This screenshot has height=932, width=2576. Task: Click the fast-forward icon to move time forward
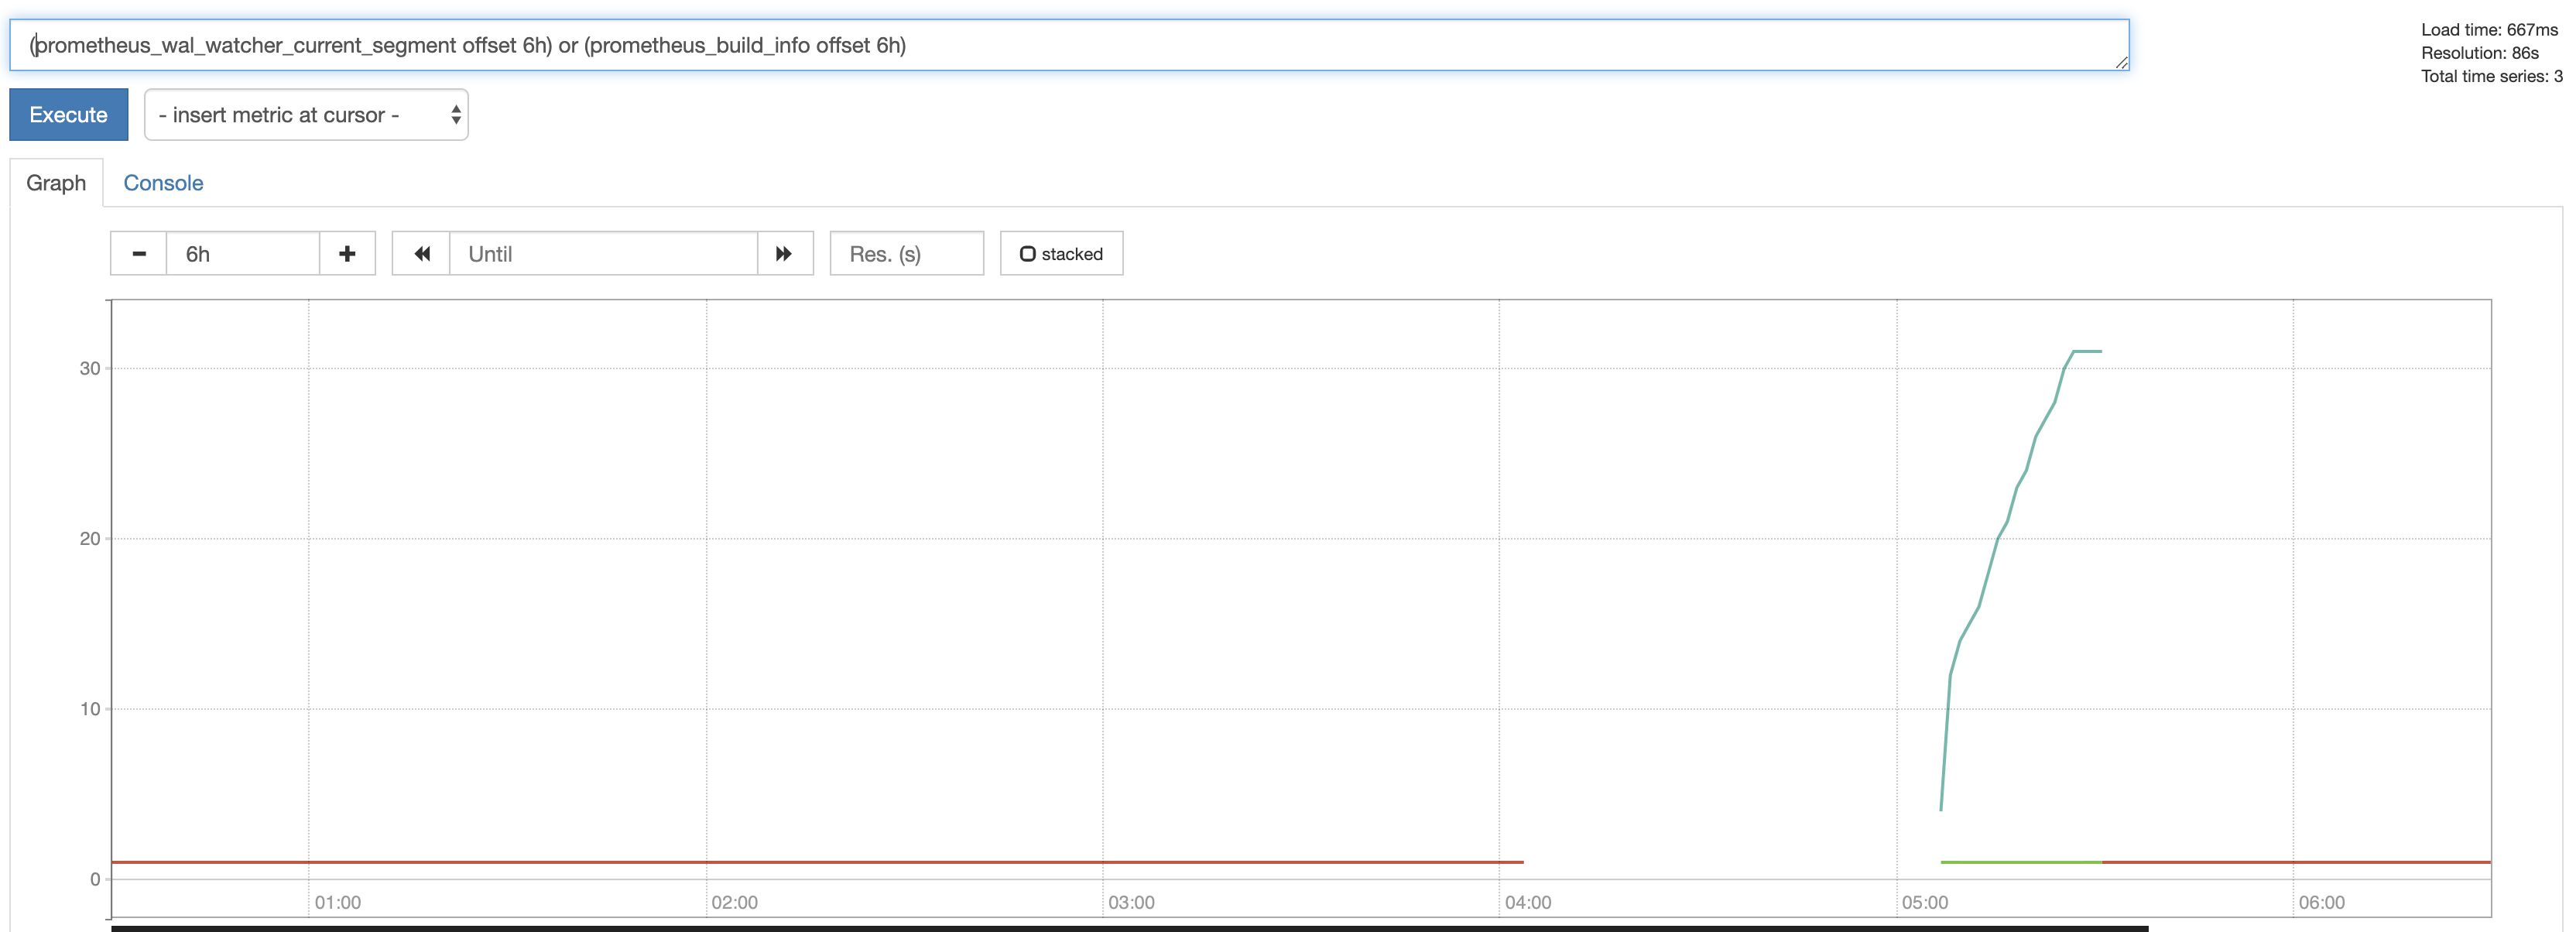(x=784, y=254)
